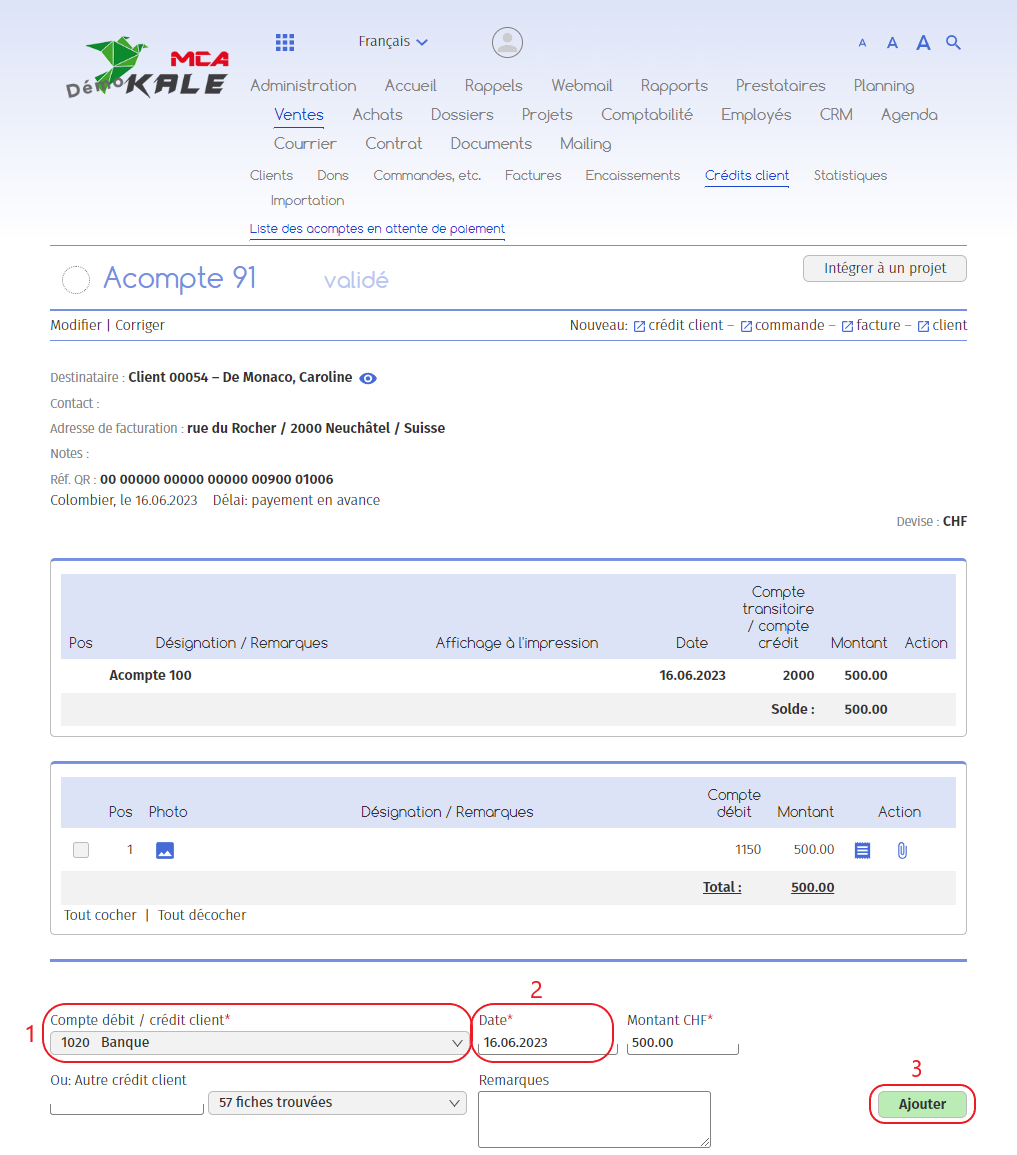Click the Autre crédit client search field

pyautogui.click(x=127, y=1103)
